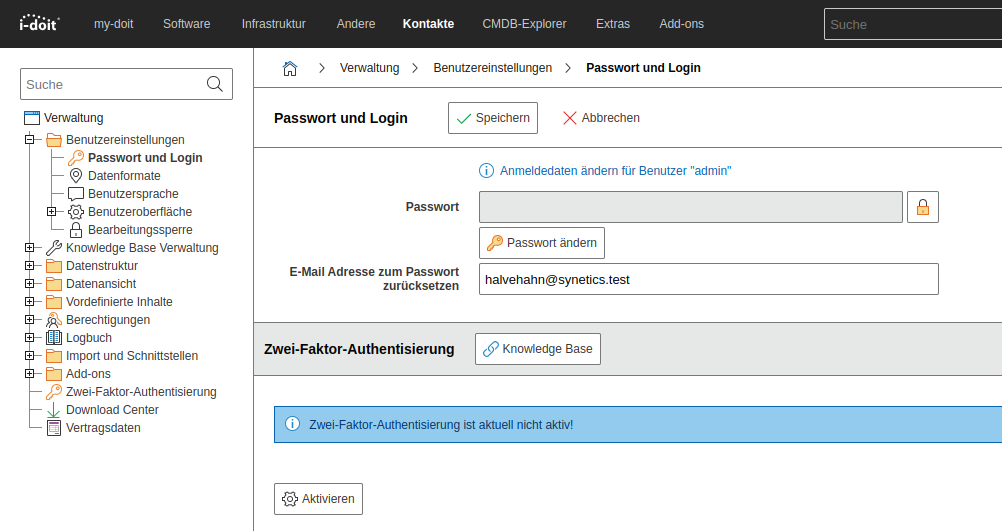Viewport: 1002px width, 531px height.
Task: Open the CMDB-Explorer menu
Action: (524, 24)
